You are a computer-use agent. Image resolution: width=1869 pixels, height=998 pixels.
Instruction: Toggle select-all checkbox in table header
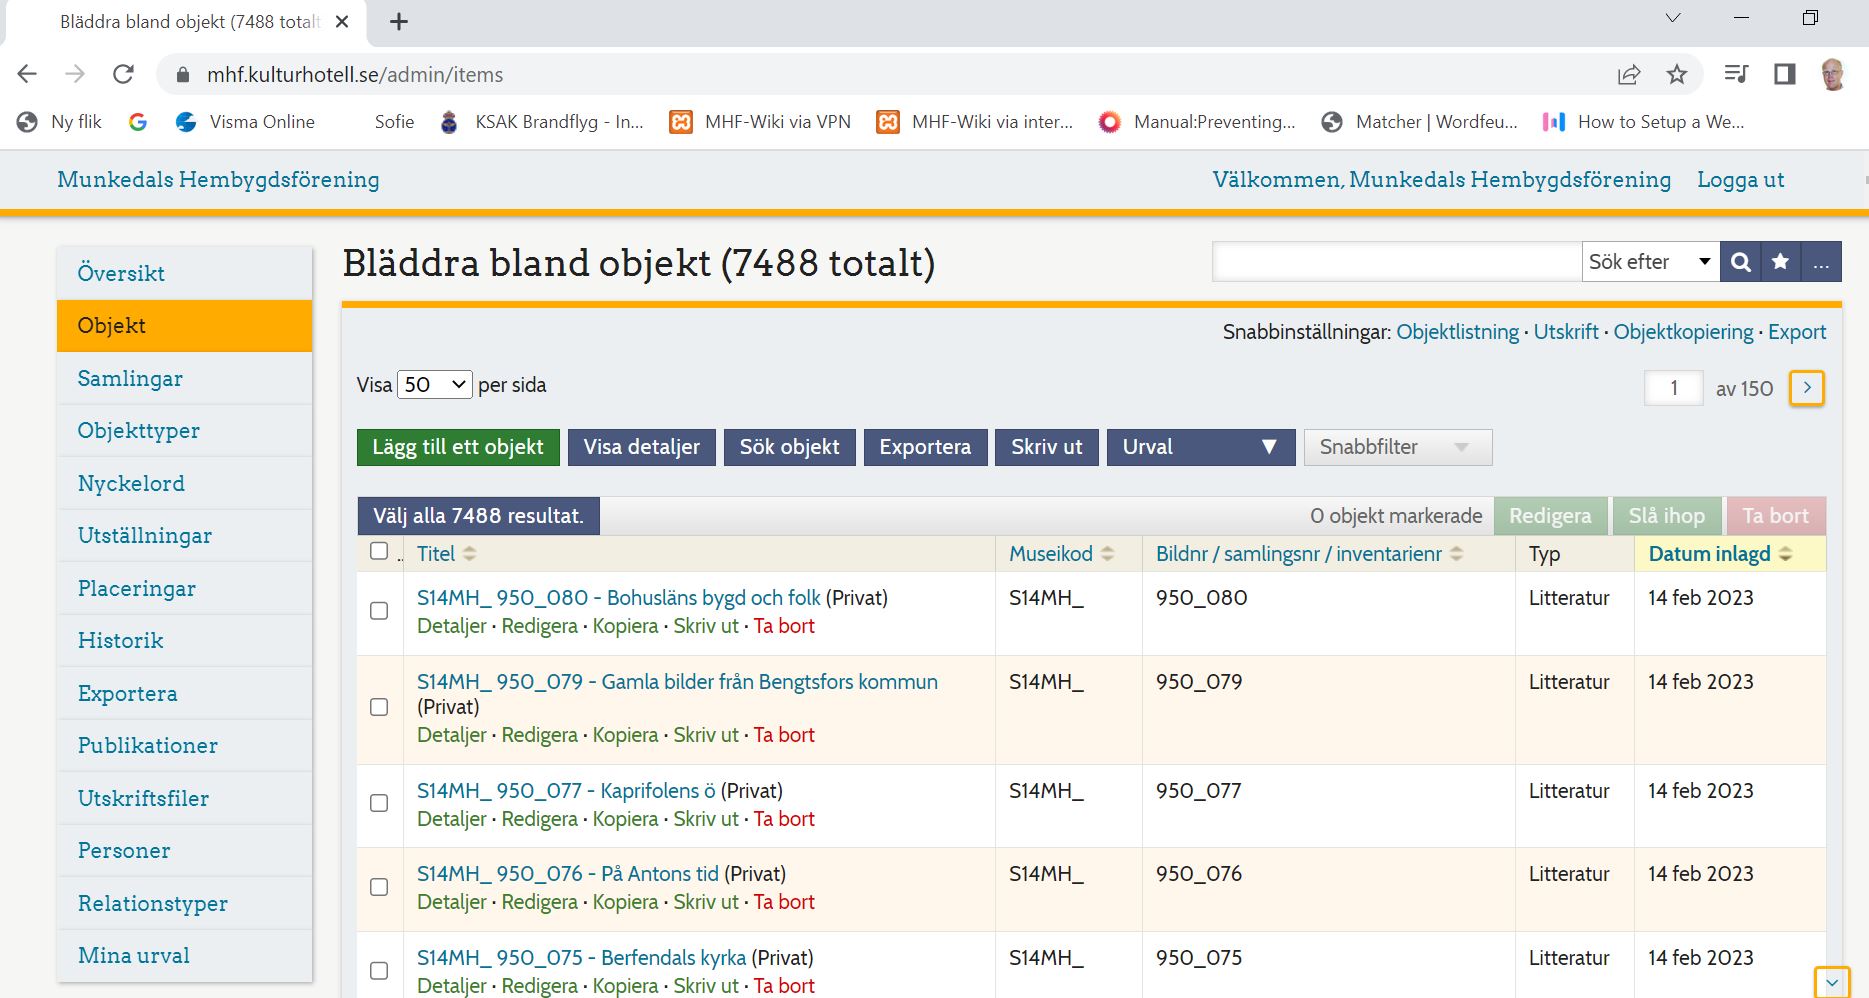(x=379, y=551)
